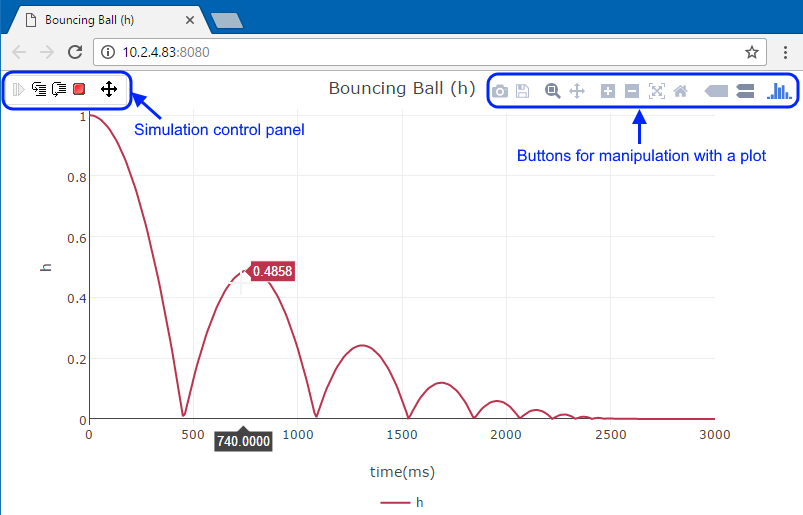The image size is (803, 515).
Task: Stop the simulation with the red square
Action: [79, 90]
